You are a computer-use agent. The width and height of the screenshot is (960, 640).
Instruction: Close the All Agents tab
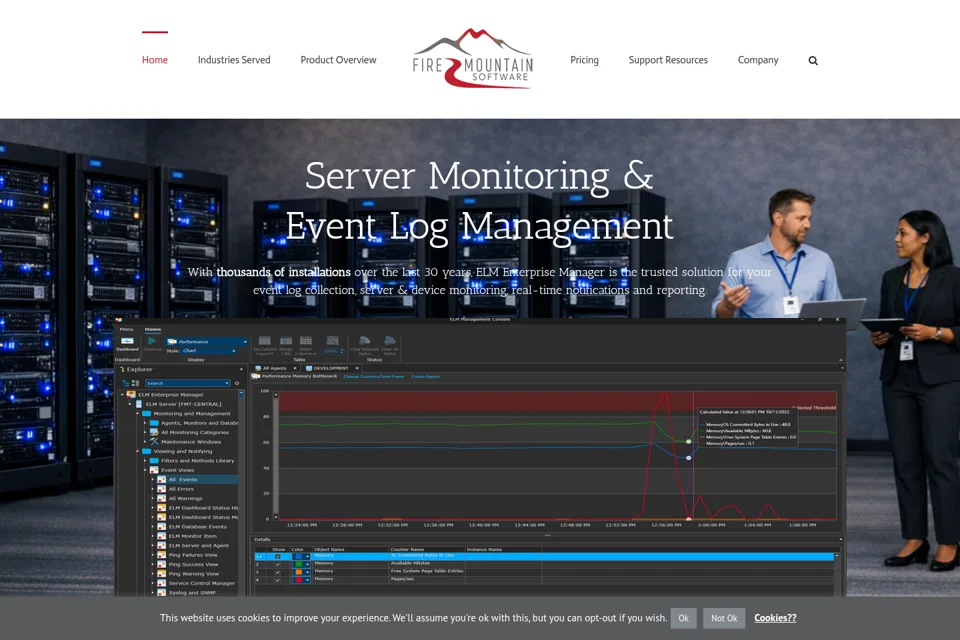[295, 368]
